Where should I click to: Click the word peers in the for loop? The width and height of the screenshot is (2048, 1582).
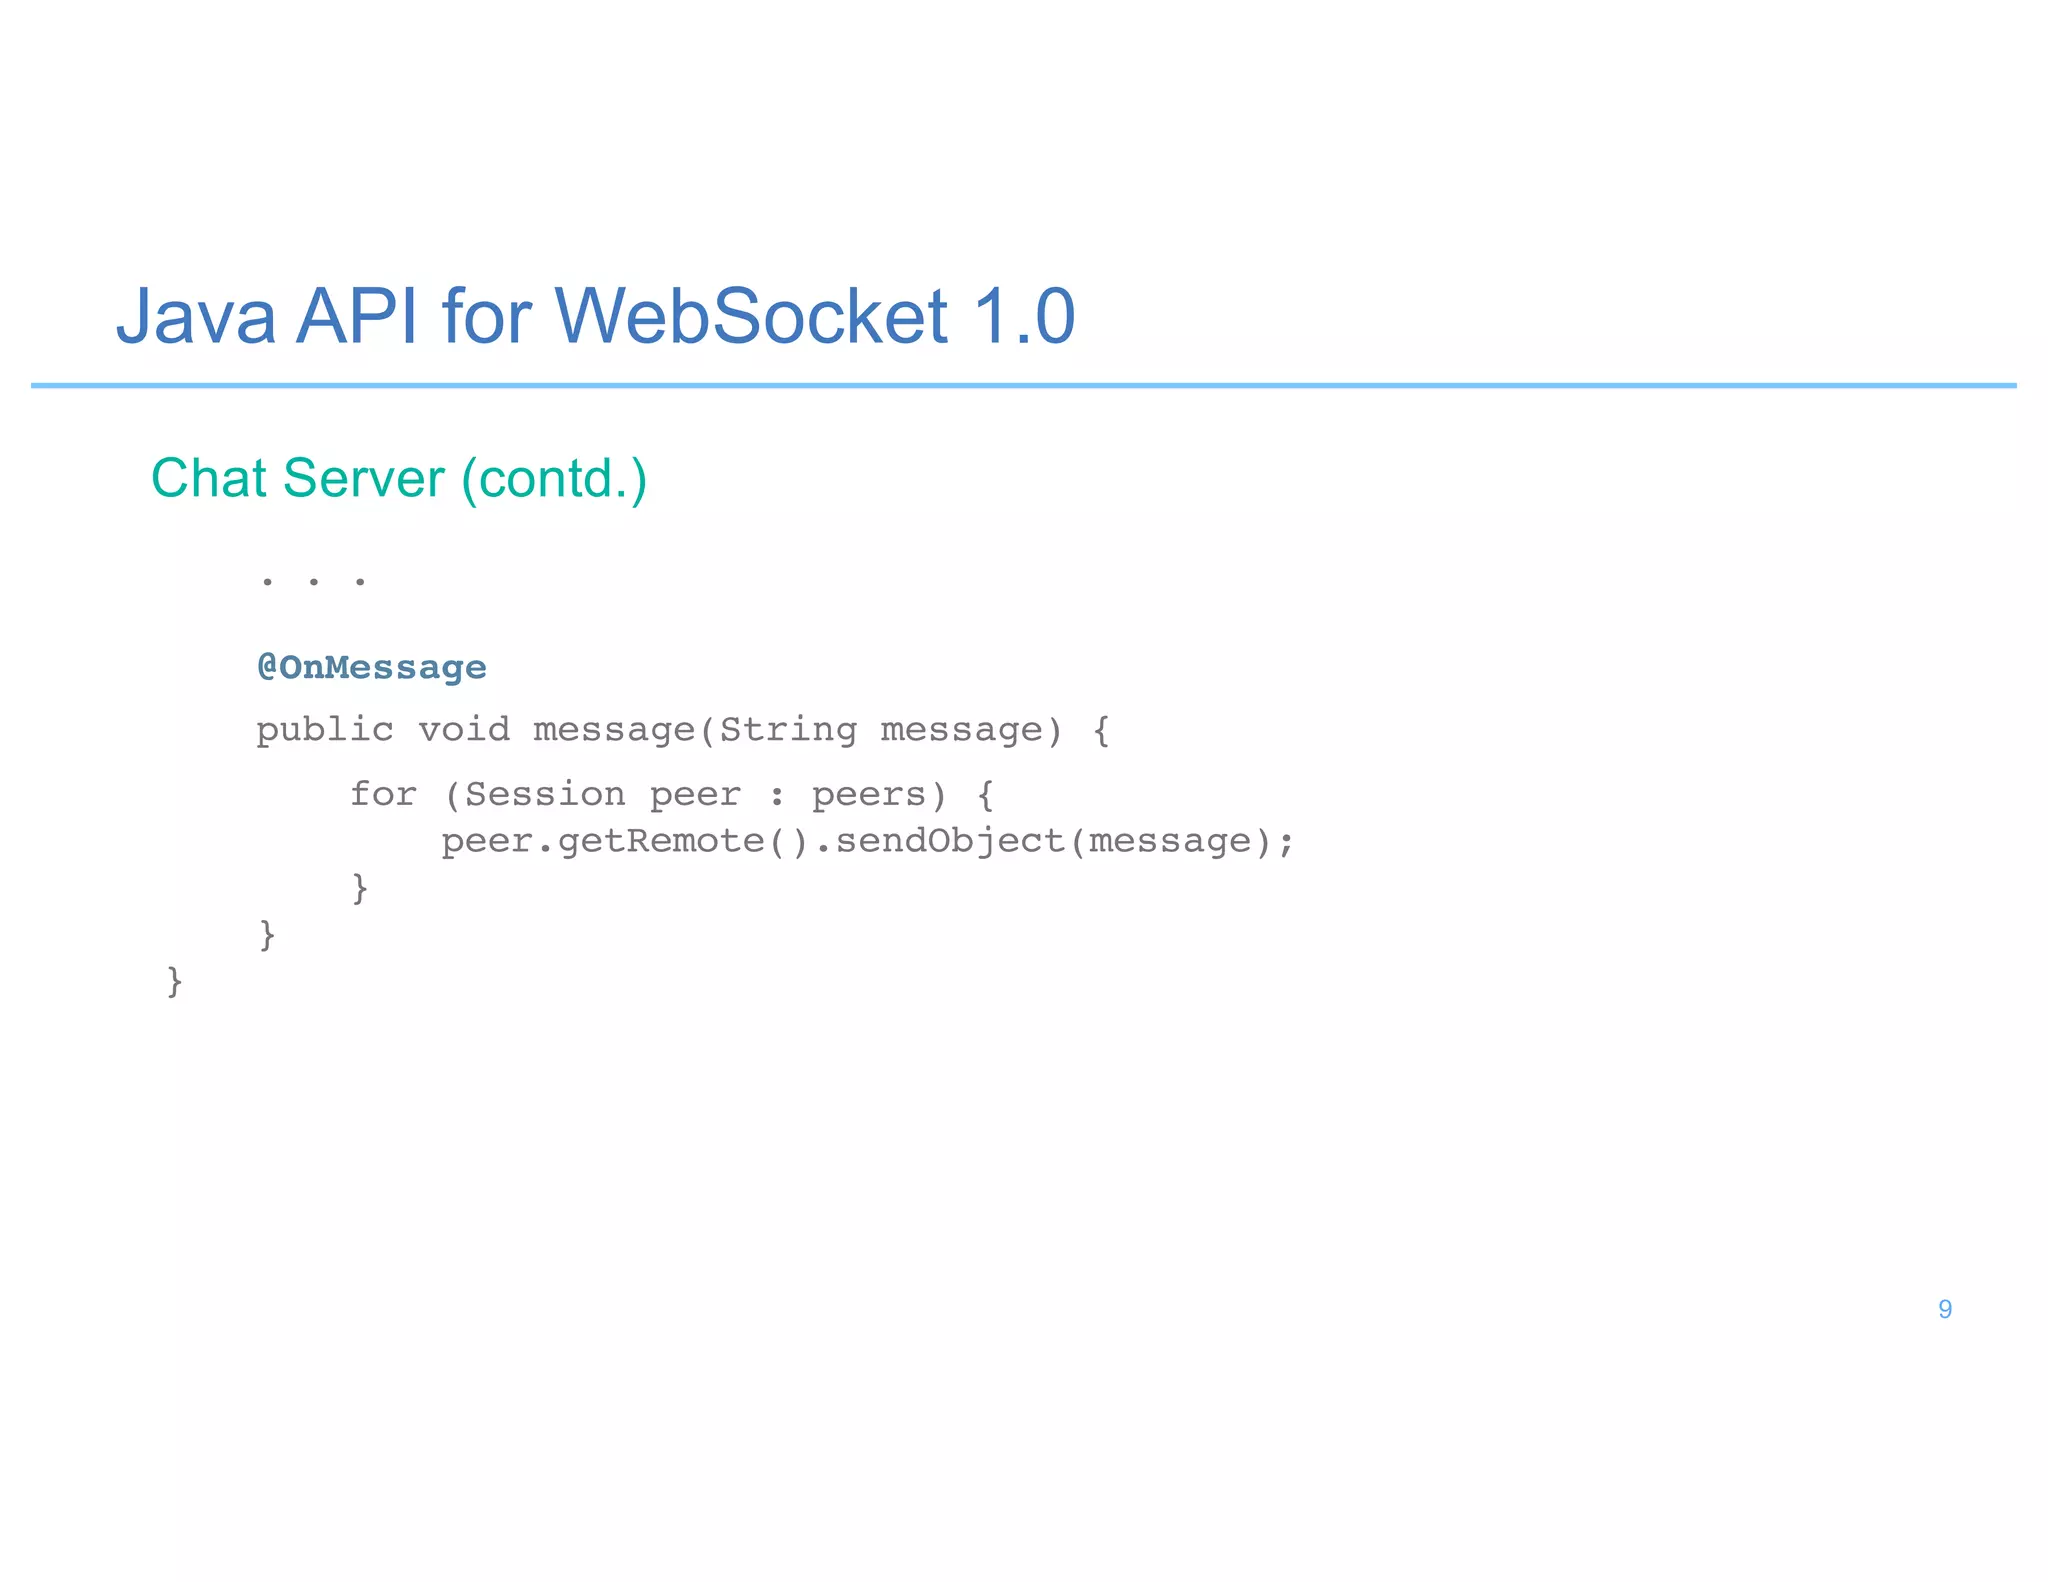(x=868, y=794)
